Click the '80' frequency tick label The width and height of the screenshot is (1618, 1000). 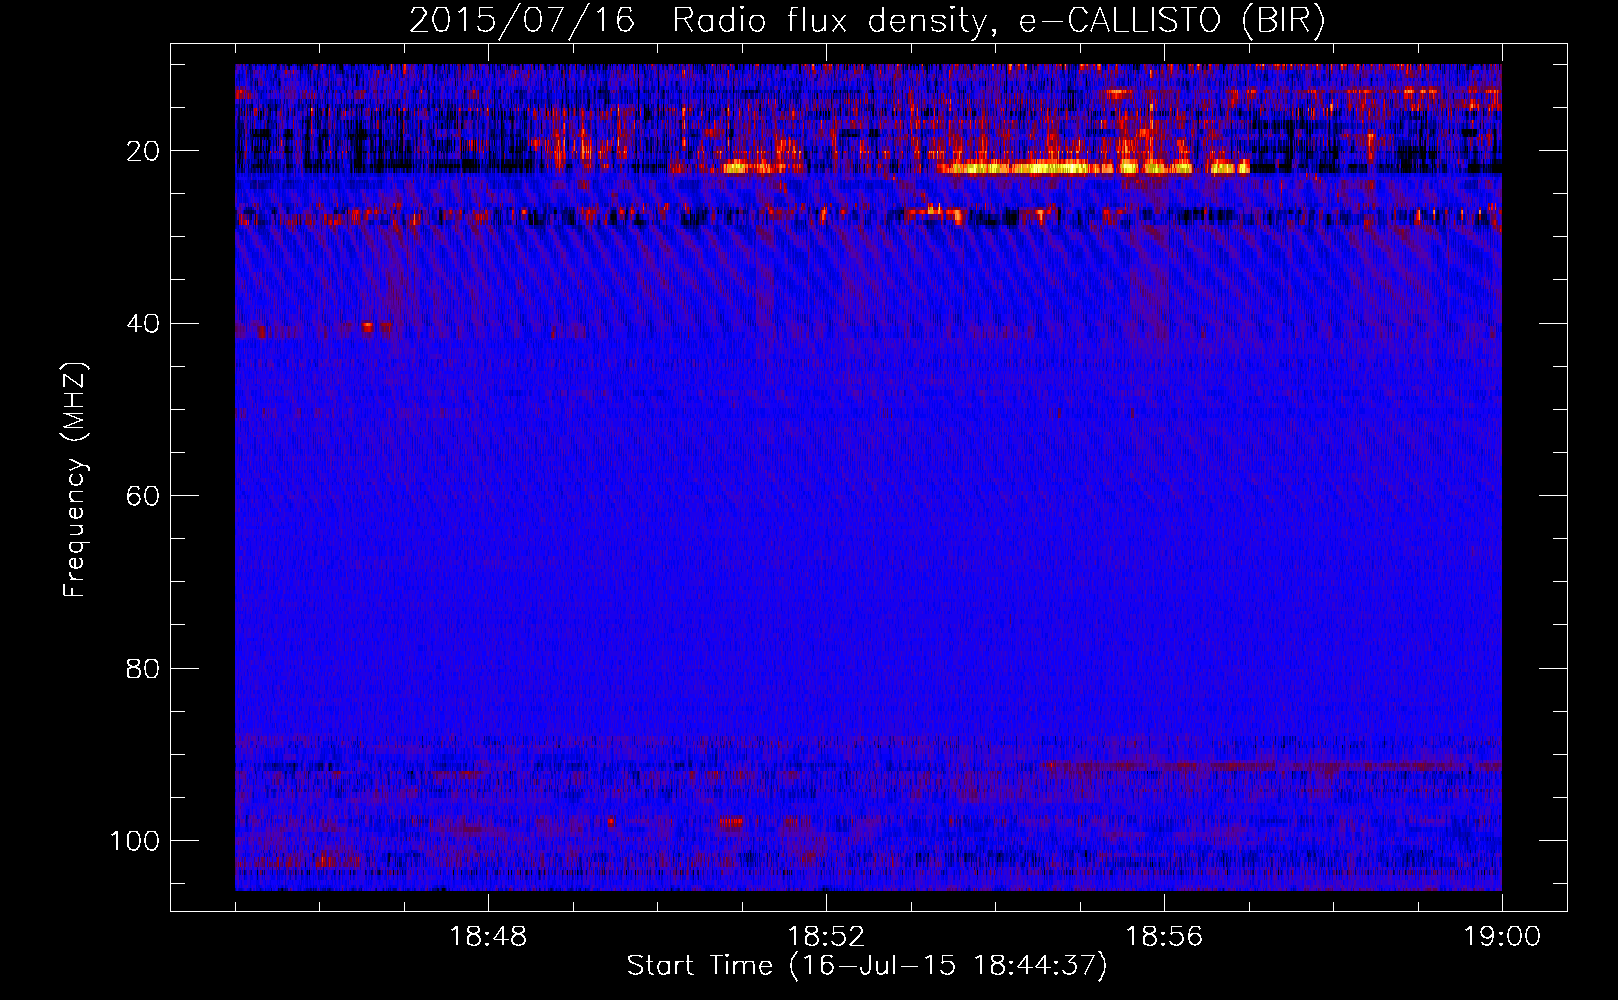pos(144,668)
